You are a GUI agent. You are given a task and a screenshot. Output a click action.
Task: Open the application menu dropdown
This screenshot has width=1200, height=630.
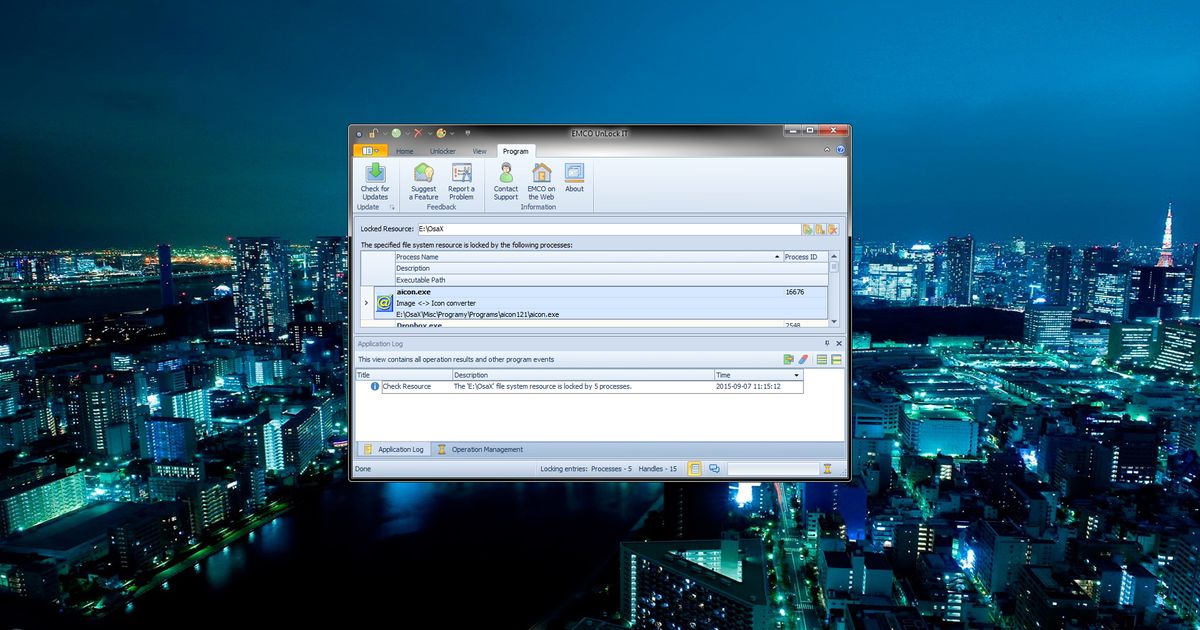(369, 151)
